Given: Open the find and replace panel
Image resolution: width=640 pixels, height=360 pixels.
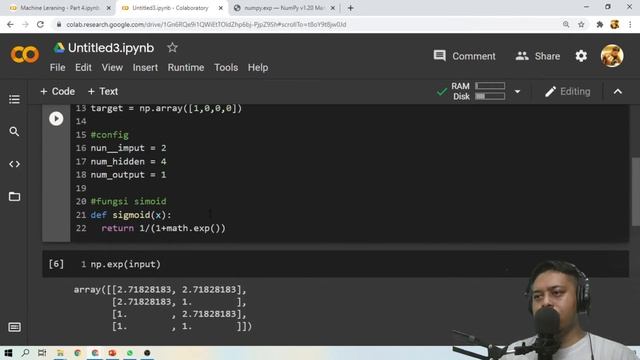Looking at the screenshot, I should (x=14, y=131).
